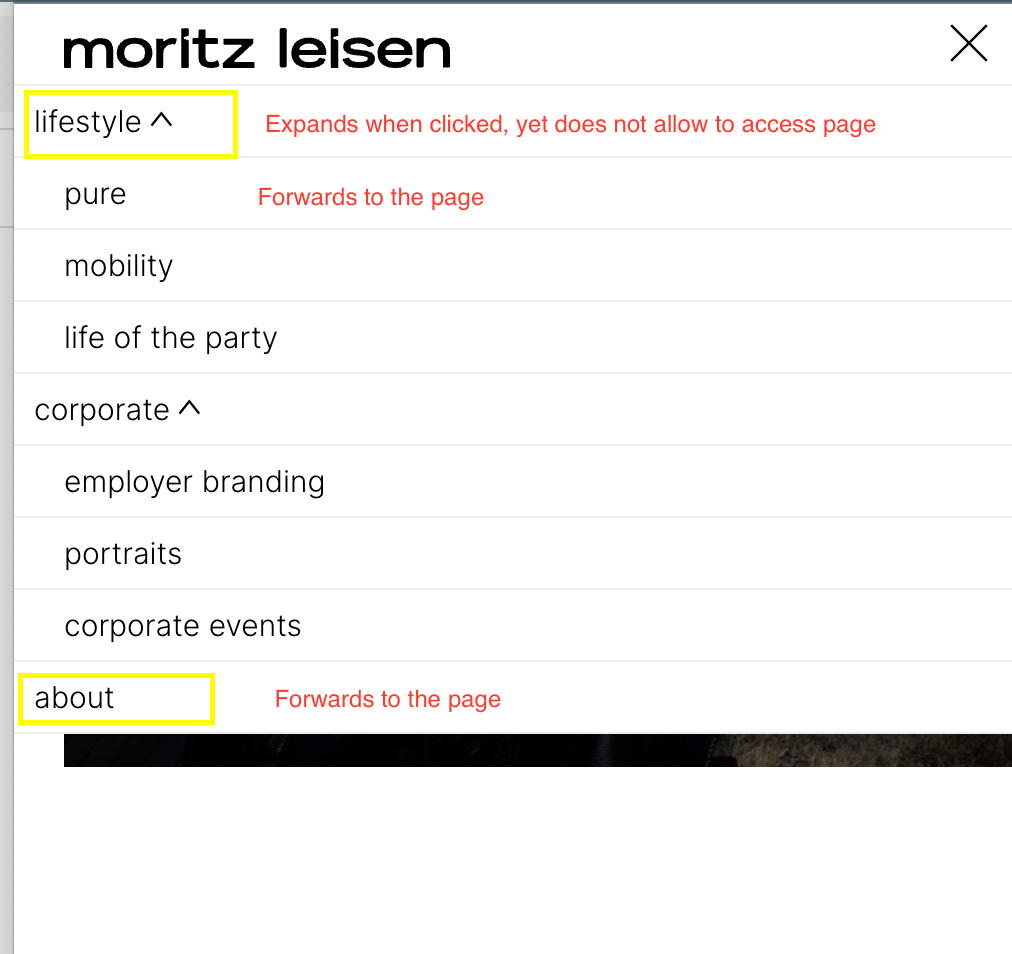Collapse the lifestyle section using its chevron

pos(161,120)
